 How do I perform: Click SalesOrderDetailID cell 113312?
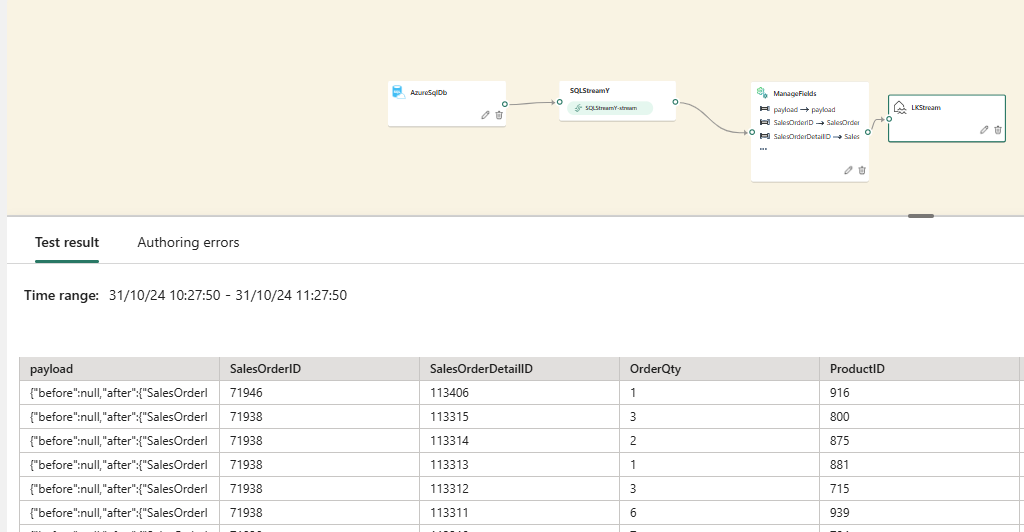point(519,489)
